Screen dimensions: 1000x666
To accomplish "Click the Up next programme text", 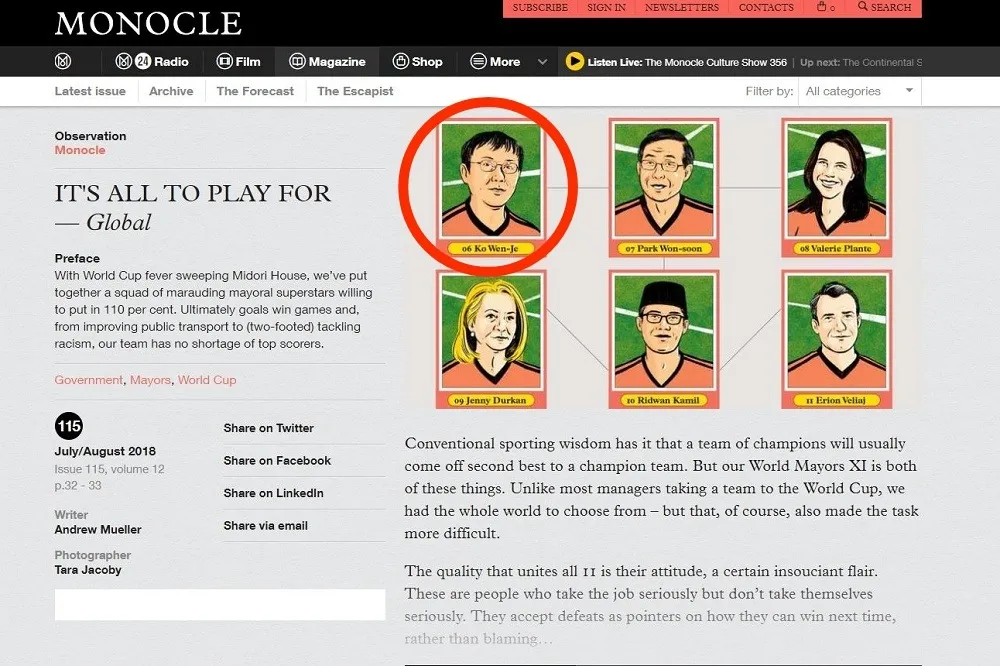I will pyautogui.click(x=861, y=62).
